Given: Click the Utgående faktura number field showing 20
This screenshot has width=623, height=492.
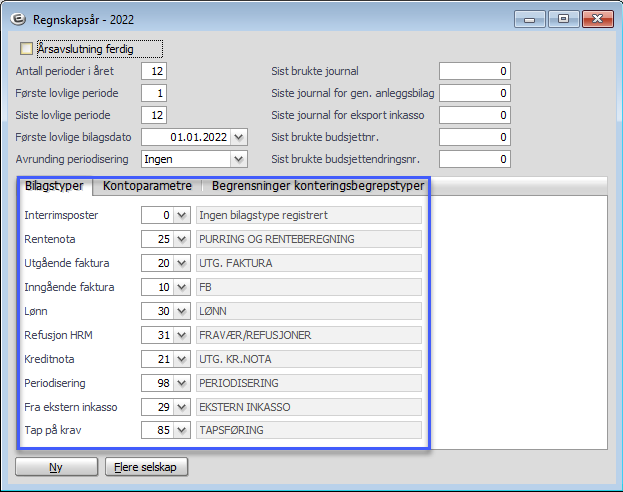Looking at the screenshot, I should [x=157, y=263].
